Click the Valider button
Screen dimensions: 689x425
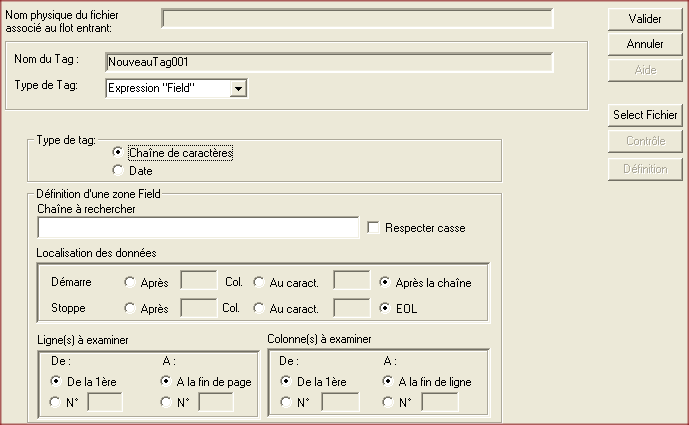(x=645, y=19)
